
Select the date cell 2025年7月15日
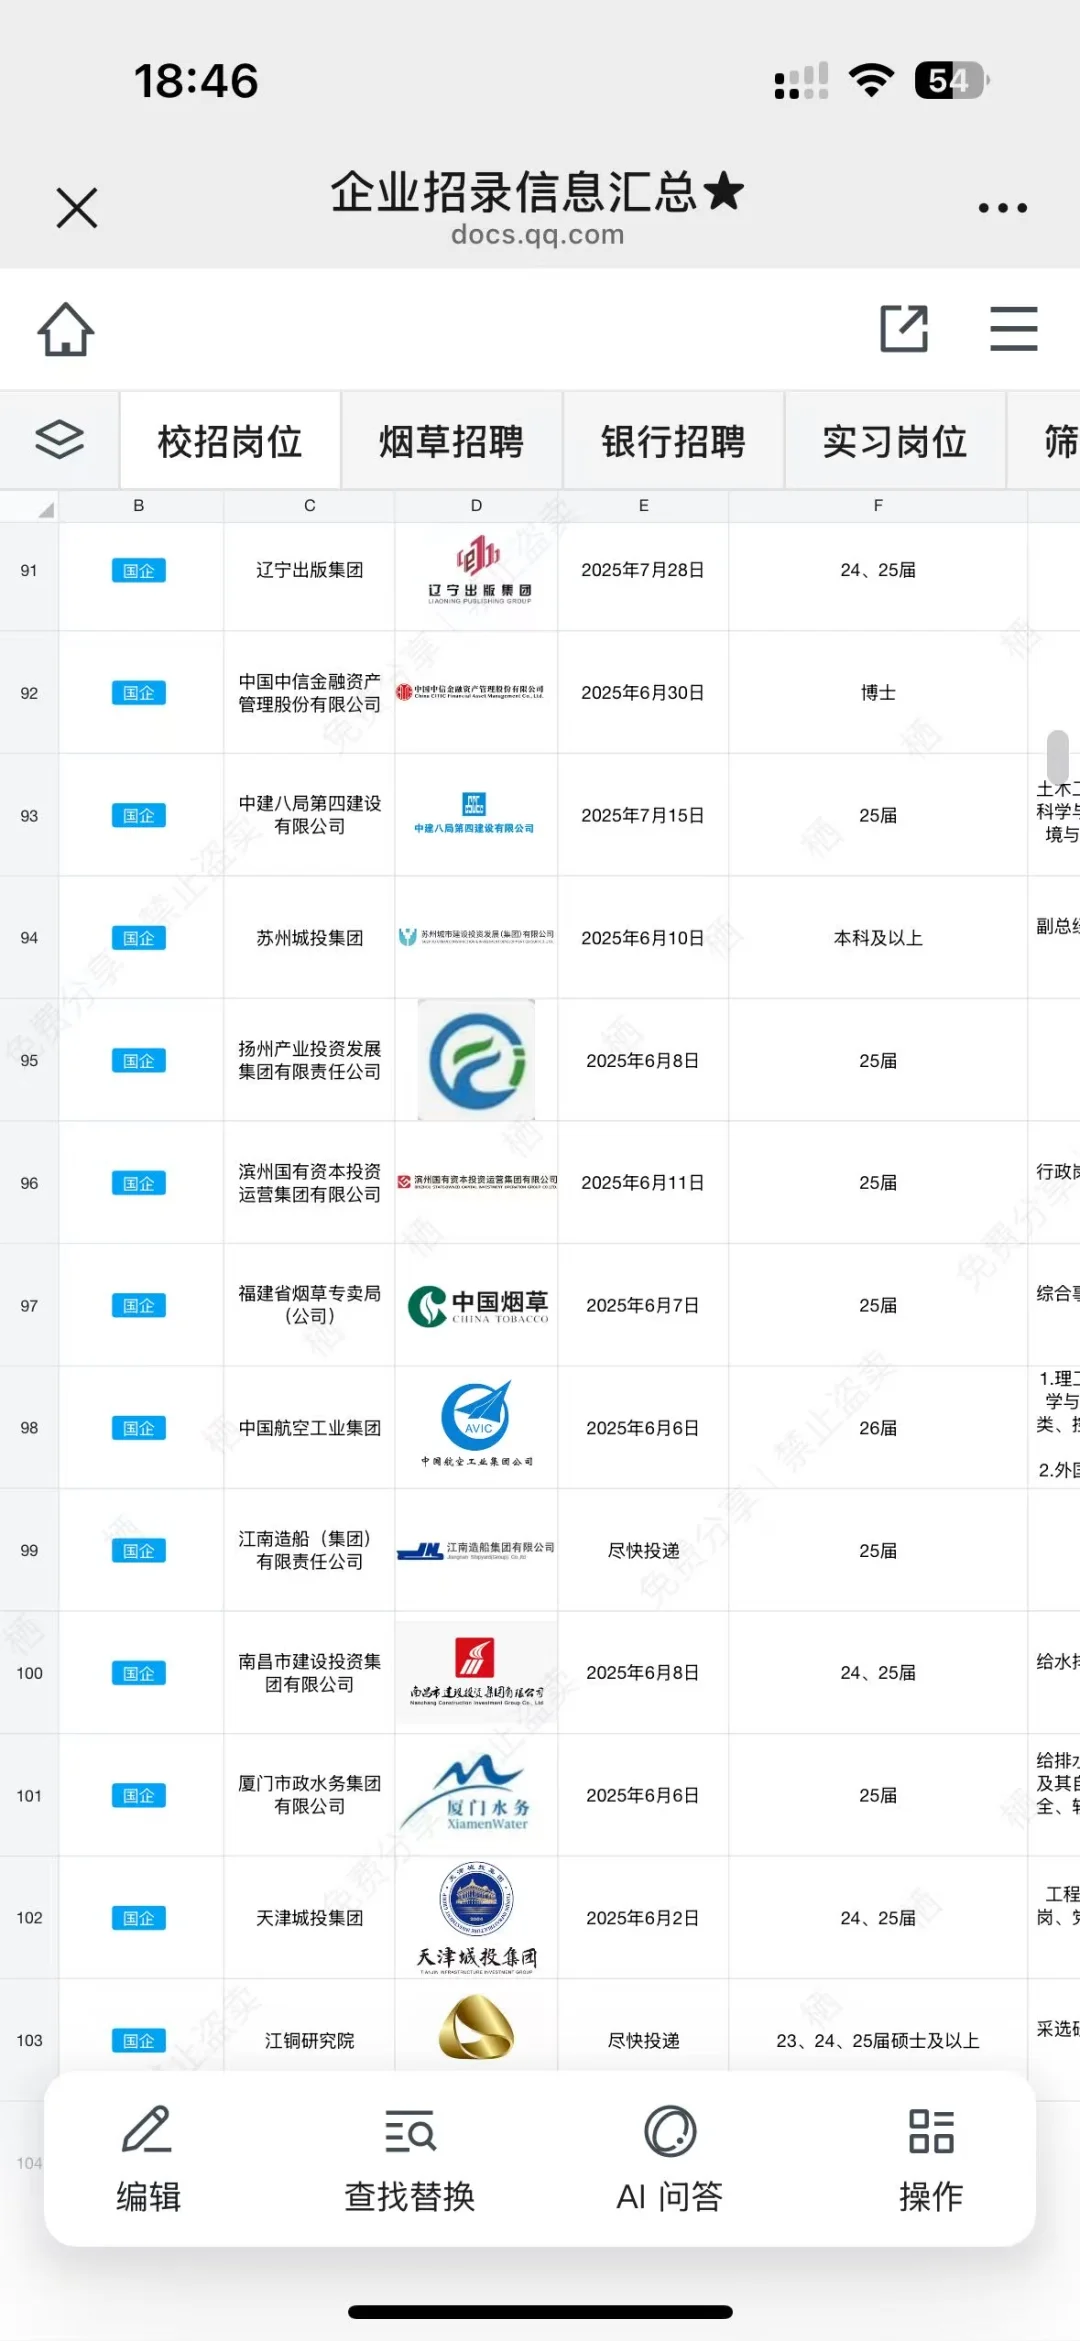click(x=643, y=815)
